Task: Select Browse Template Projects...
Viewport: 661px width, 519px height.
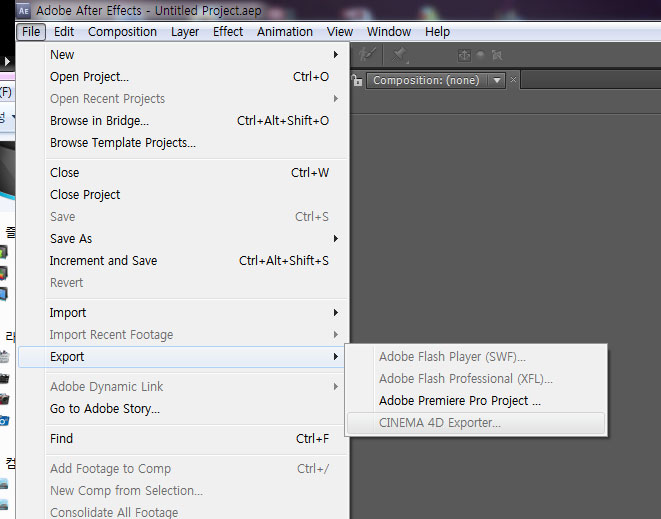Action: click(x=183, y=143)
